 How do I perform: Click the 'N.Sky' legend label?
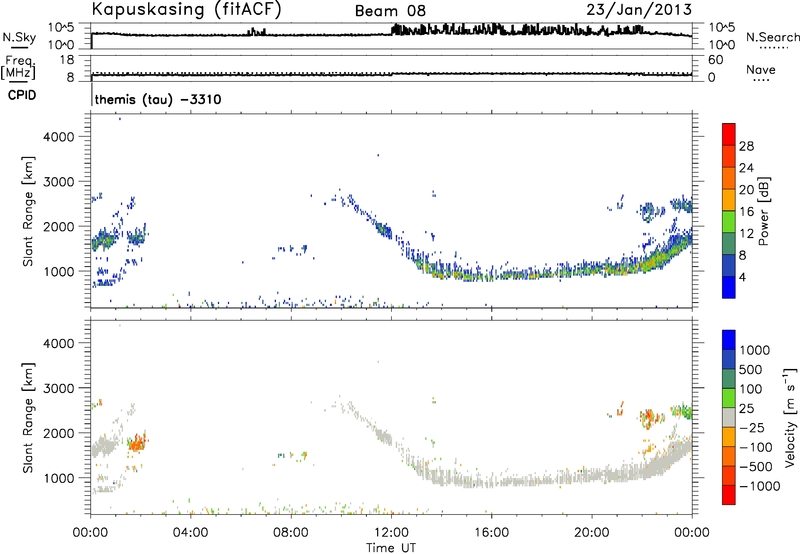tap(19, 37)
